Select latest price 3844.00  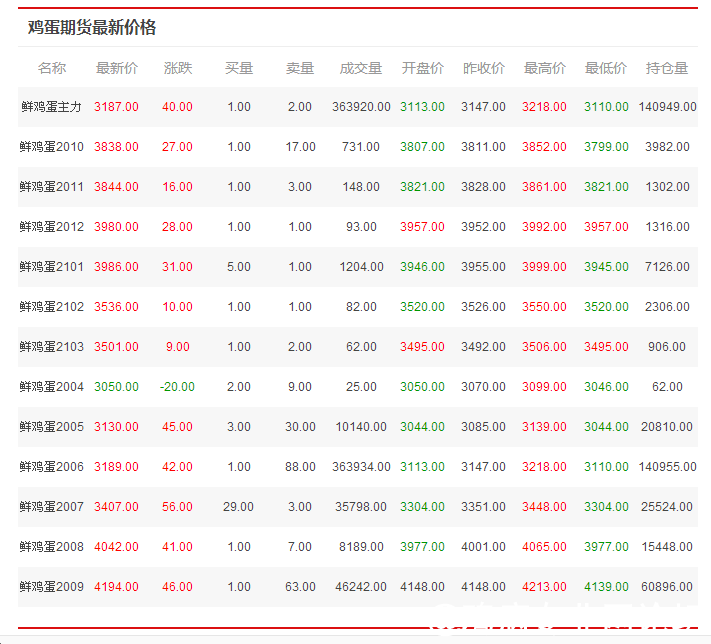[x=117, y=187]
